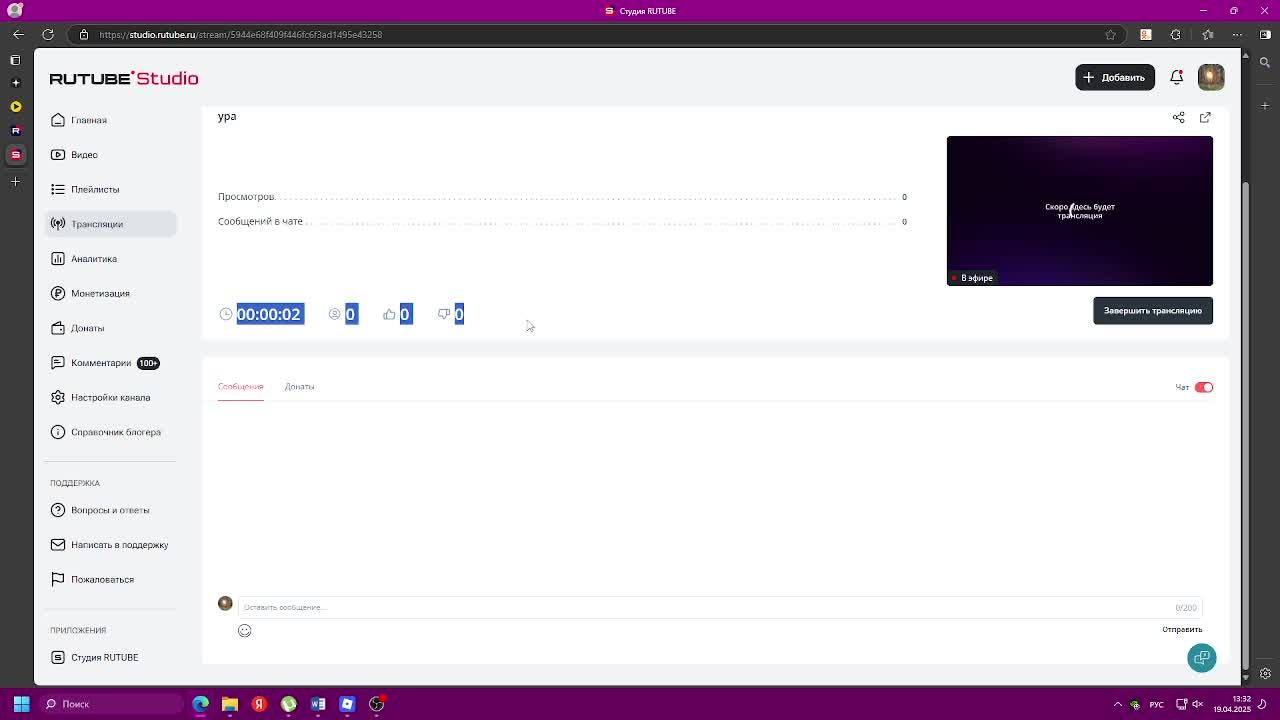Image resolution: width=1280 pixels, height=720 pixels.
Task: Open stream in new window icon
Action: [x=1205, y=117]
